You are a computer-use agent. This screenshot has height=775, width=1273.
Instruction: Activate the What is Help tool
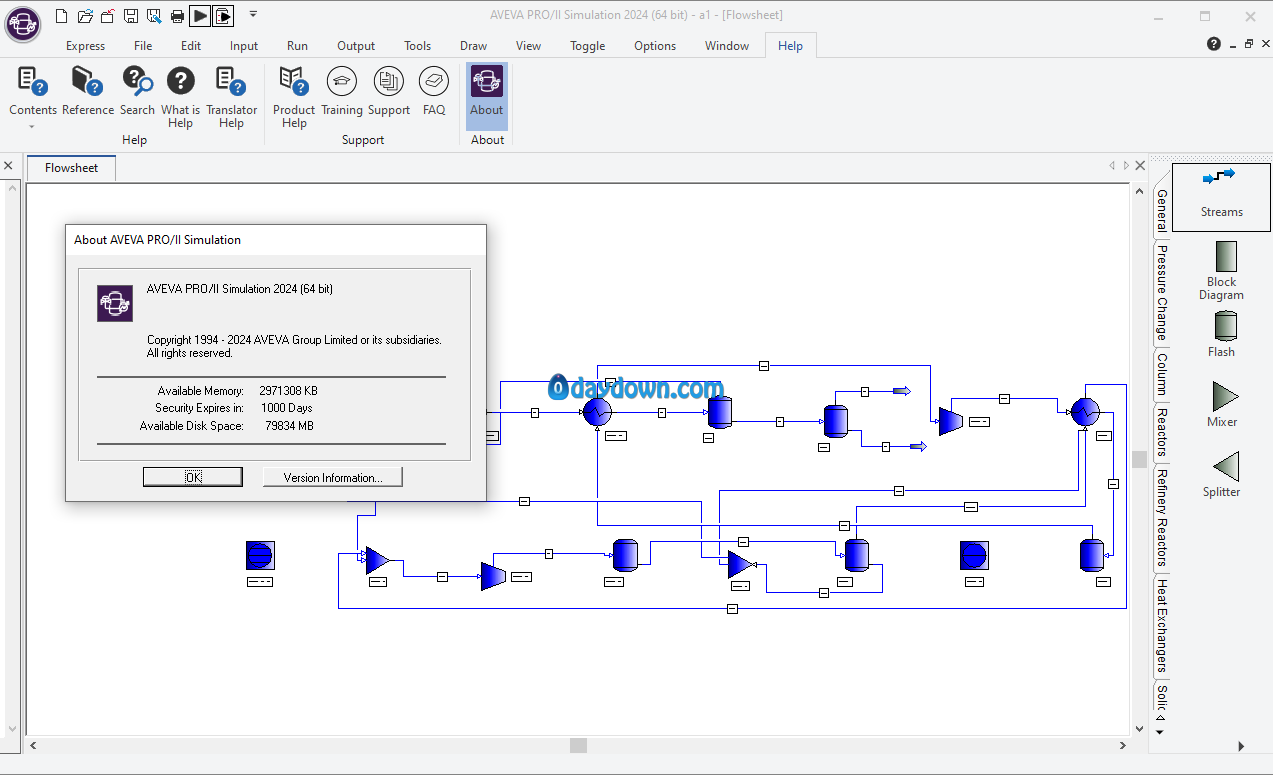pos(180,97)
